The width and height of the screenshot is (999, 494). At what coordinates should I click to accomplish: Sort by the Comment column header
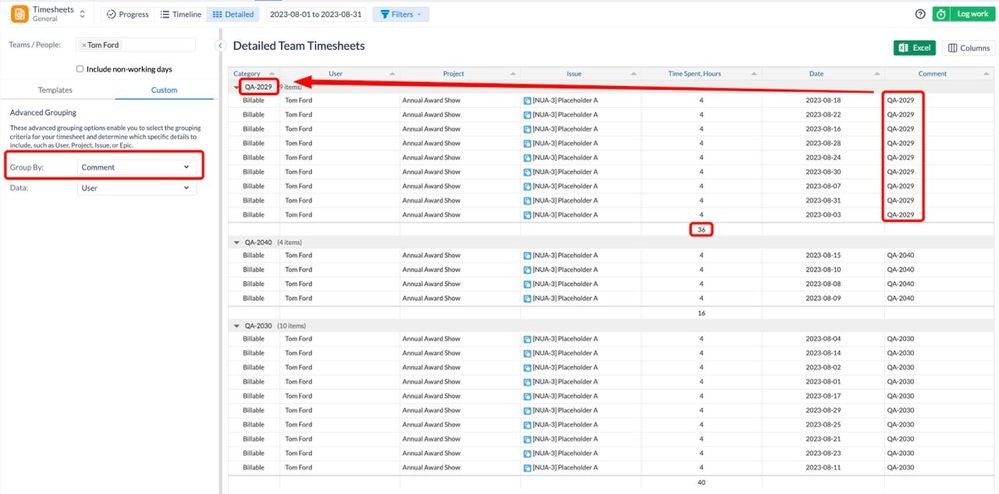click(939, 74)
